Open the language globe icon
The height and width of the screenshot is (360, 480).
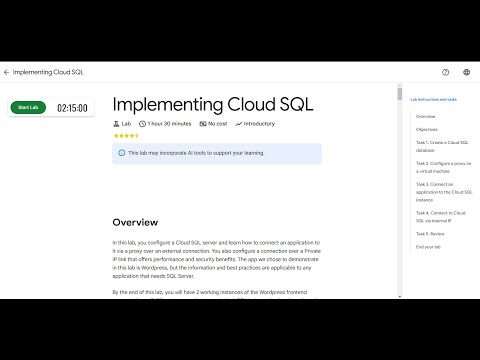[x=466, y=72]
